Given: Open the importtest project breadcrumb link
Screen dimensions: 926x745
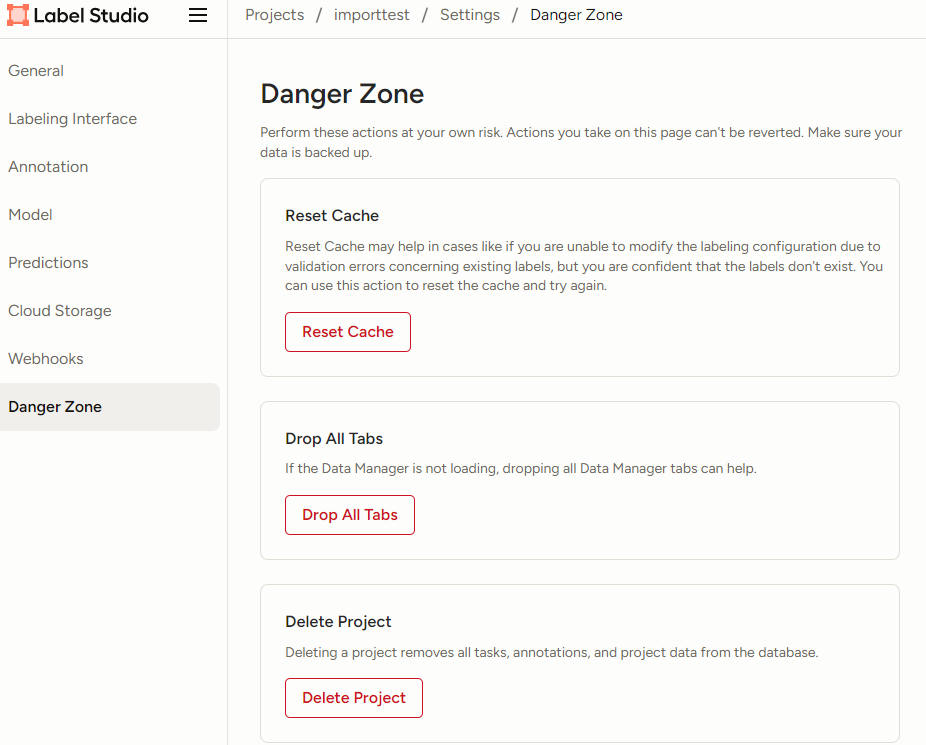Looking at the screenshot, I should (372, 15).
